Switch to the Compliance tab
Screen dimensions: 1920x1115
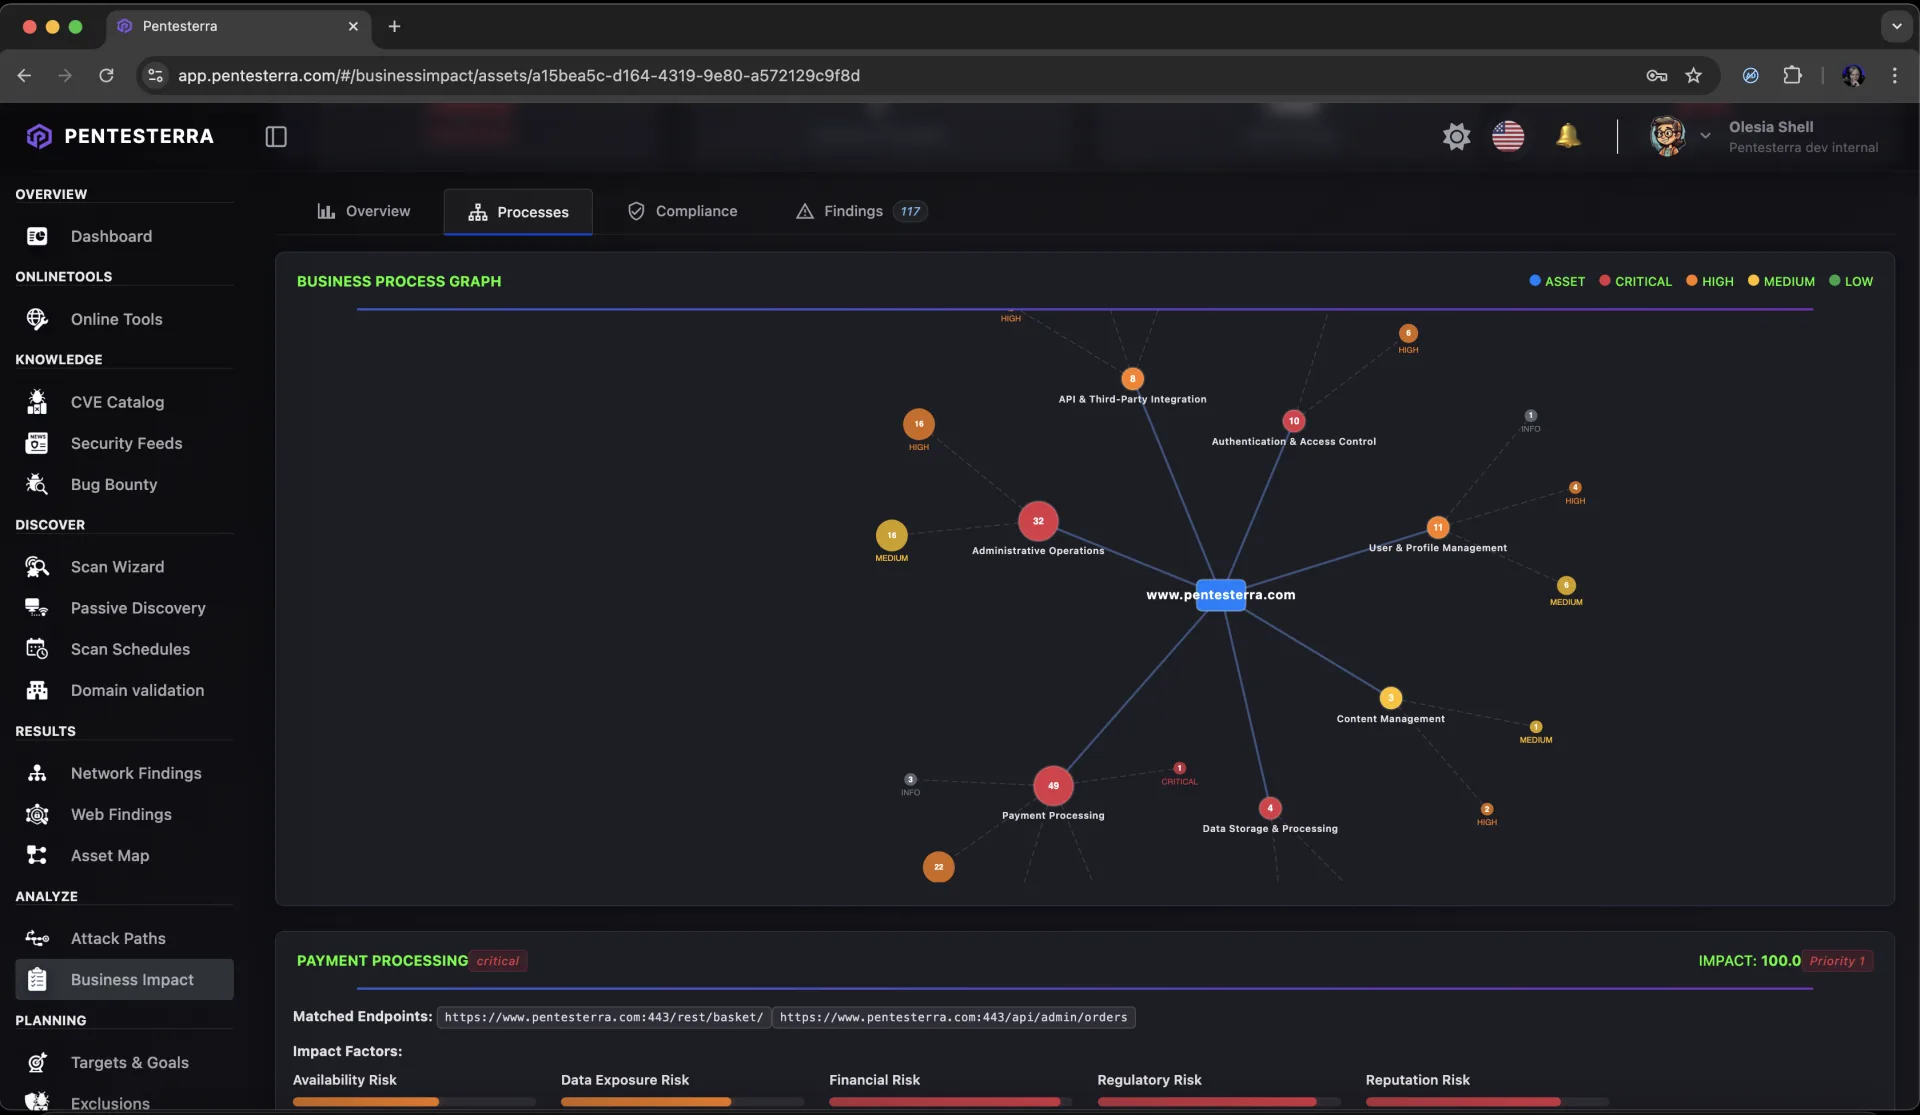point(694,211)
